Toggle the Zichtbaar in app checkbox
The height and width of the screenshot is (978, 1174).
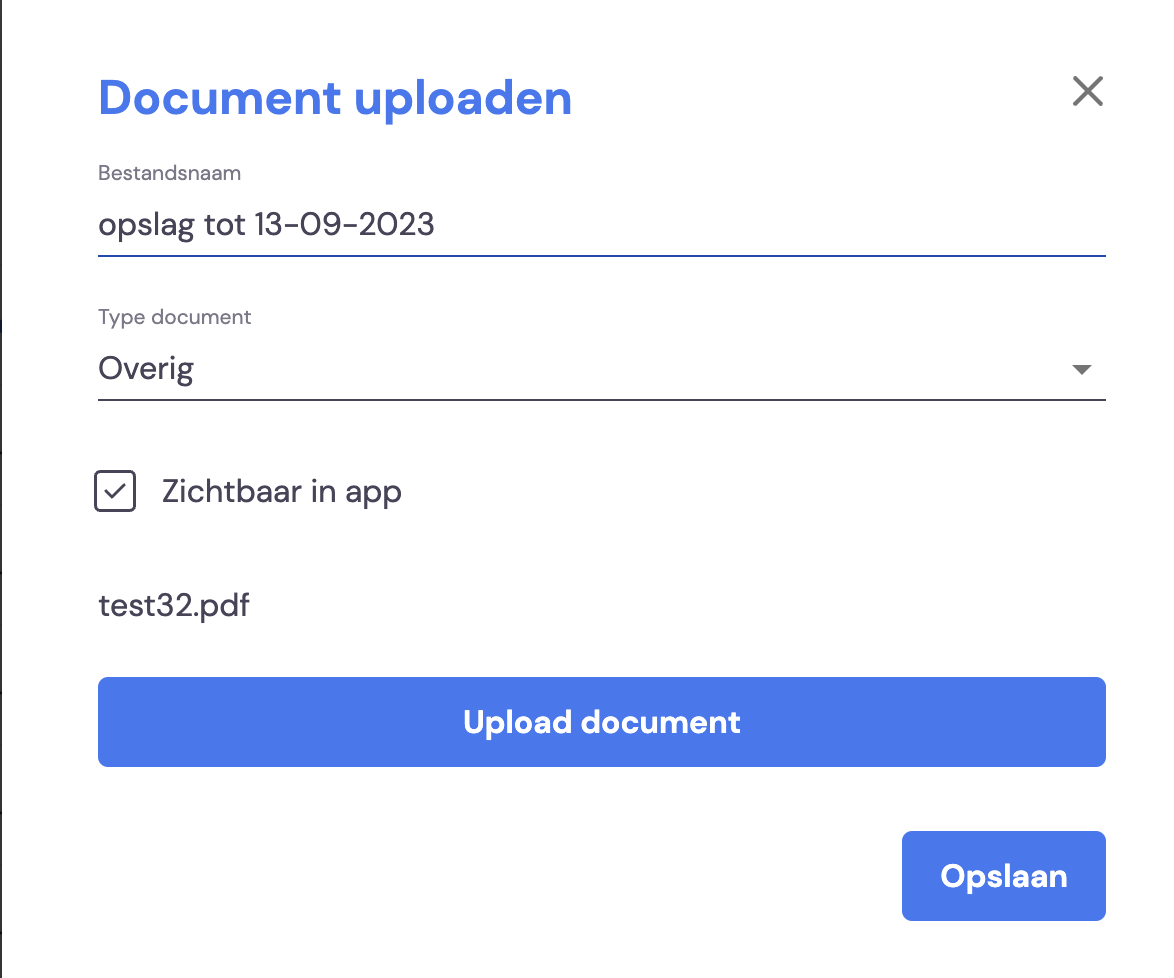click(x=115, y=491)
